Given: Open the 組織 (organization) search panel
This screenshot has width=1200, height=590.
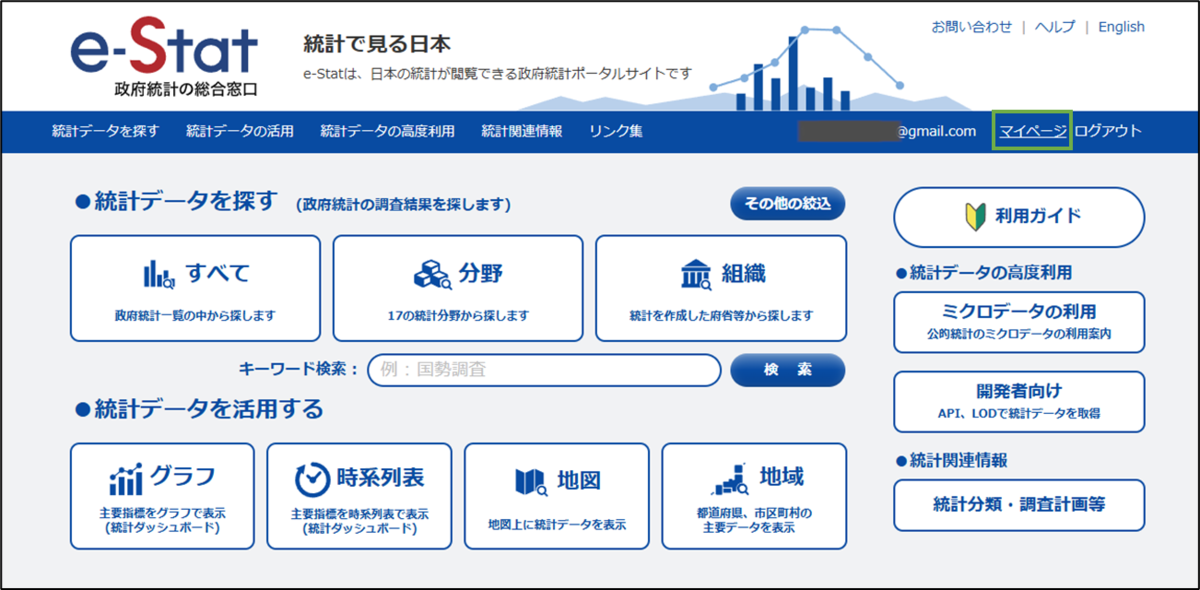Looking at the screenshot, I should [720, 287].
